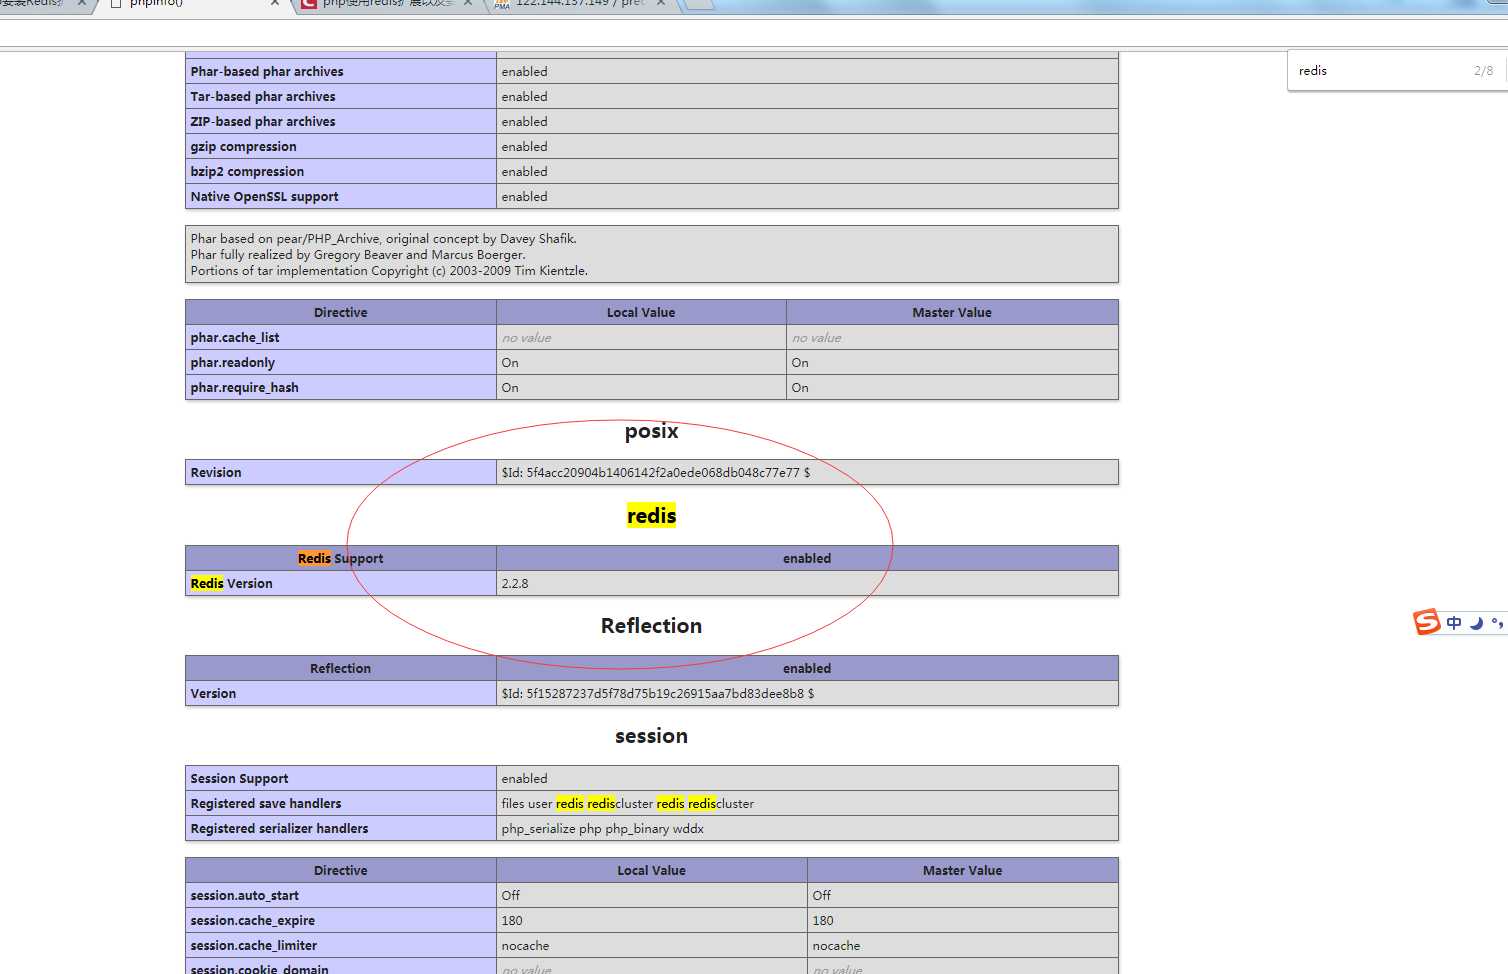Click 'phar.require_hash' directive

tap(245, 387)
